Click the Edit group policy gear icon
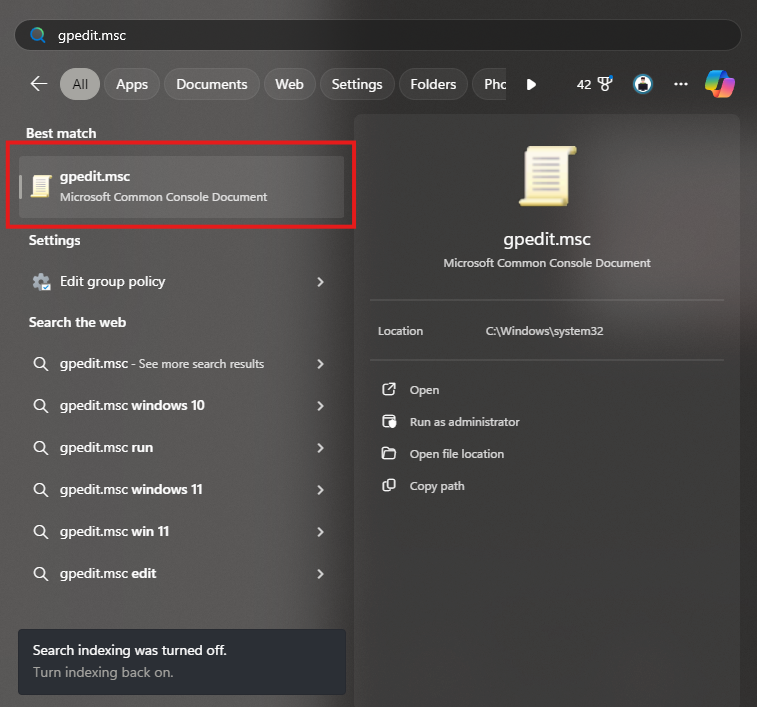The image size is (757, 707). point(42,282)
